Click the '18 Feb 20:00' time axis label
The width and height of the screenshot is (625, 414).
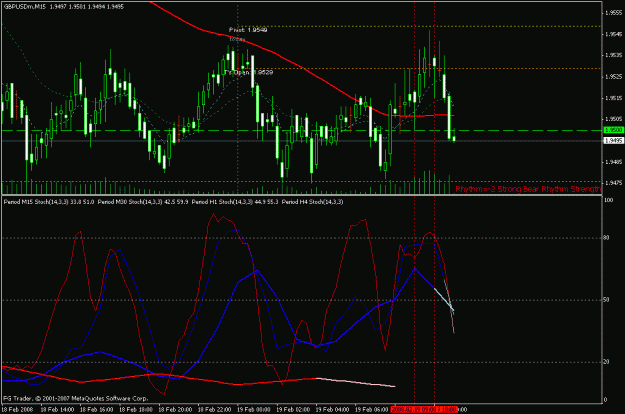(x=175, y=409)
